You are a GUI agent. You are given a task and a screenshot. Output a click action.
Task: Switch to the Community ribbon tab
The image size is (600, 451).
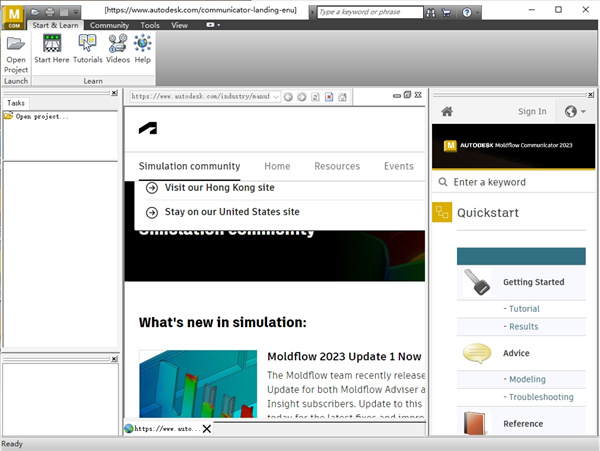109,25
